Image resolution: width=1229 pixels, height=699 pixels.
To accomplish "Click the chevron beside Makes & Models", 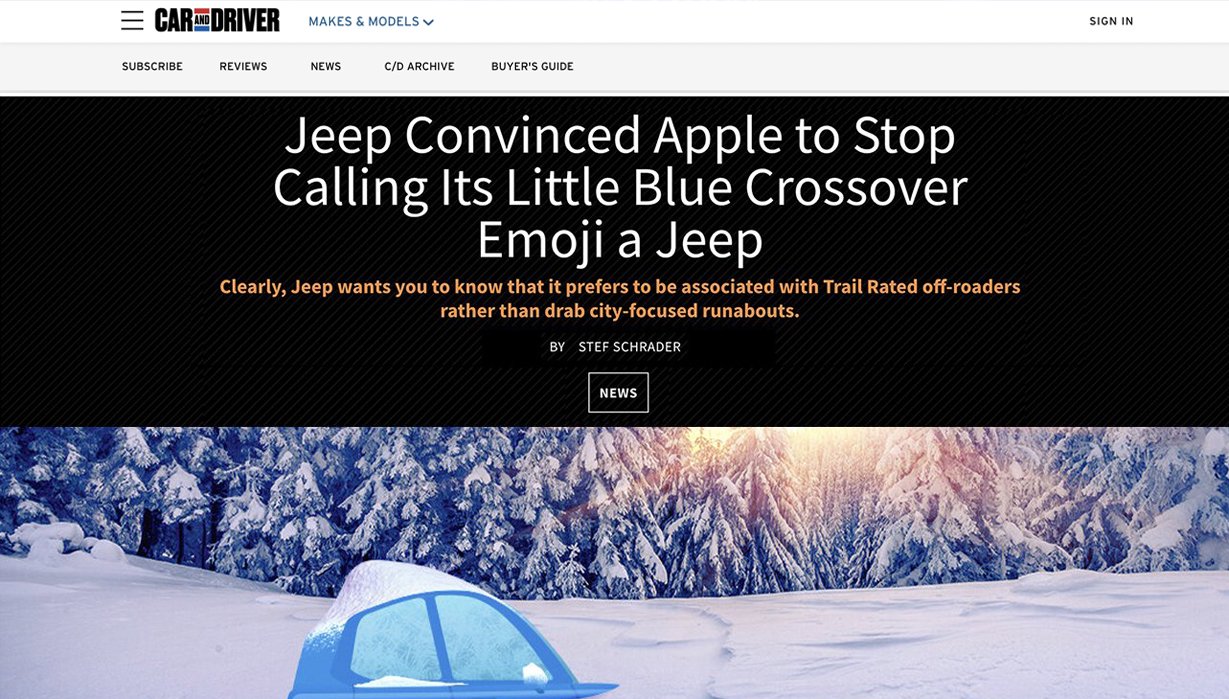I will pos(428,22).
